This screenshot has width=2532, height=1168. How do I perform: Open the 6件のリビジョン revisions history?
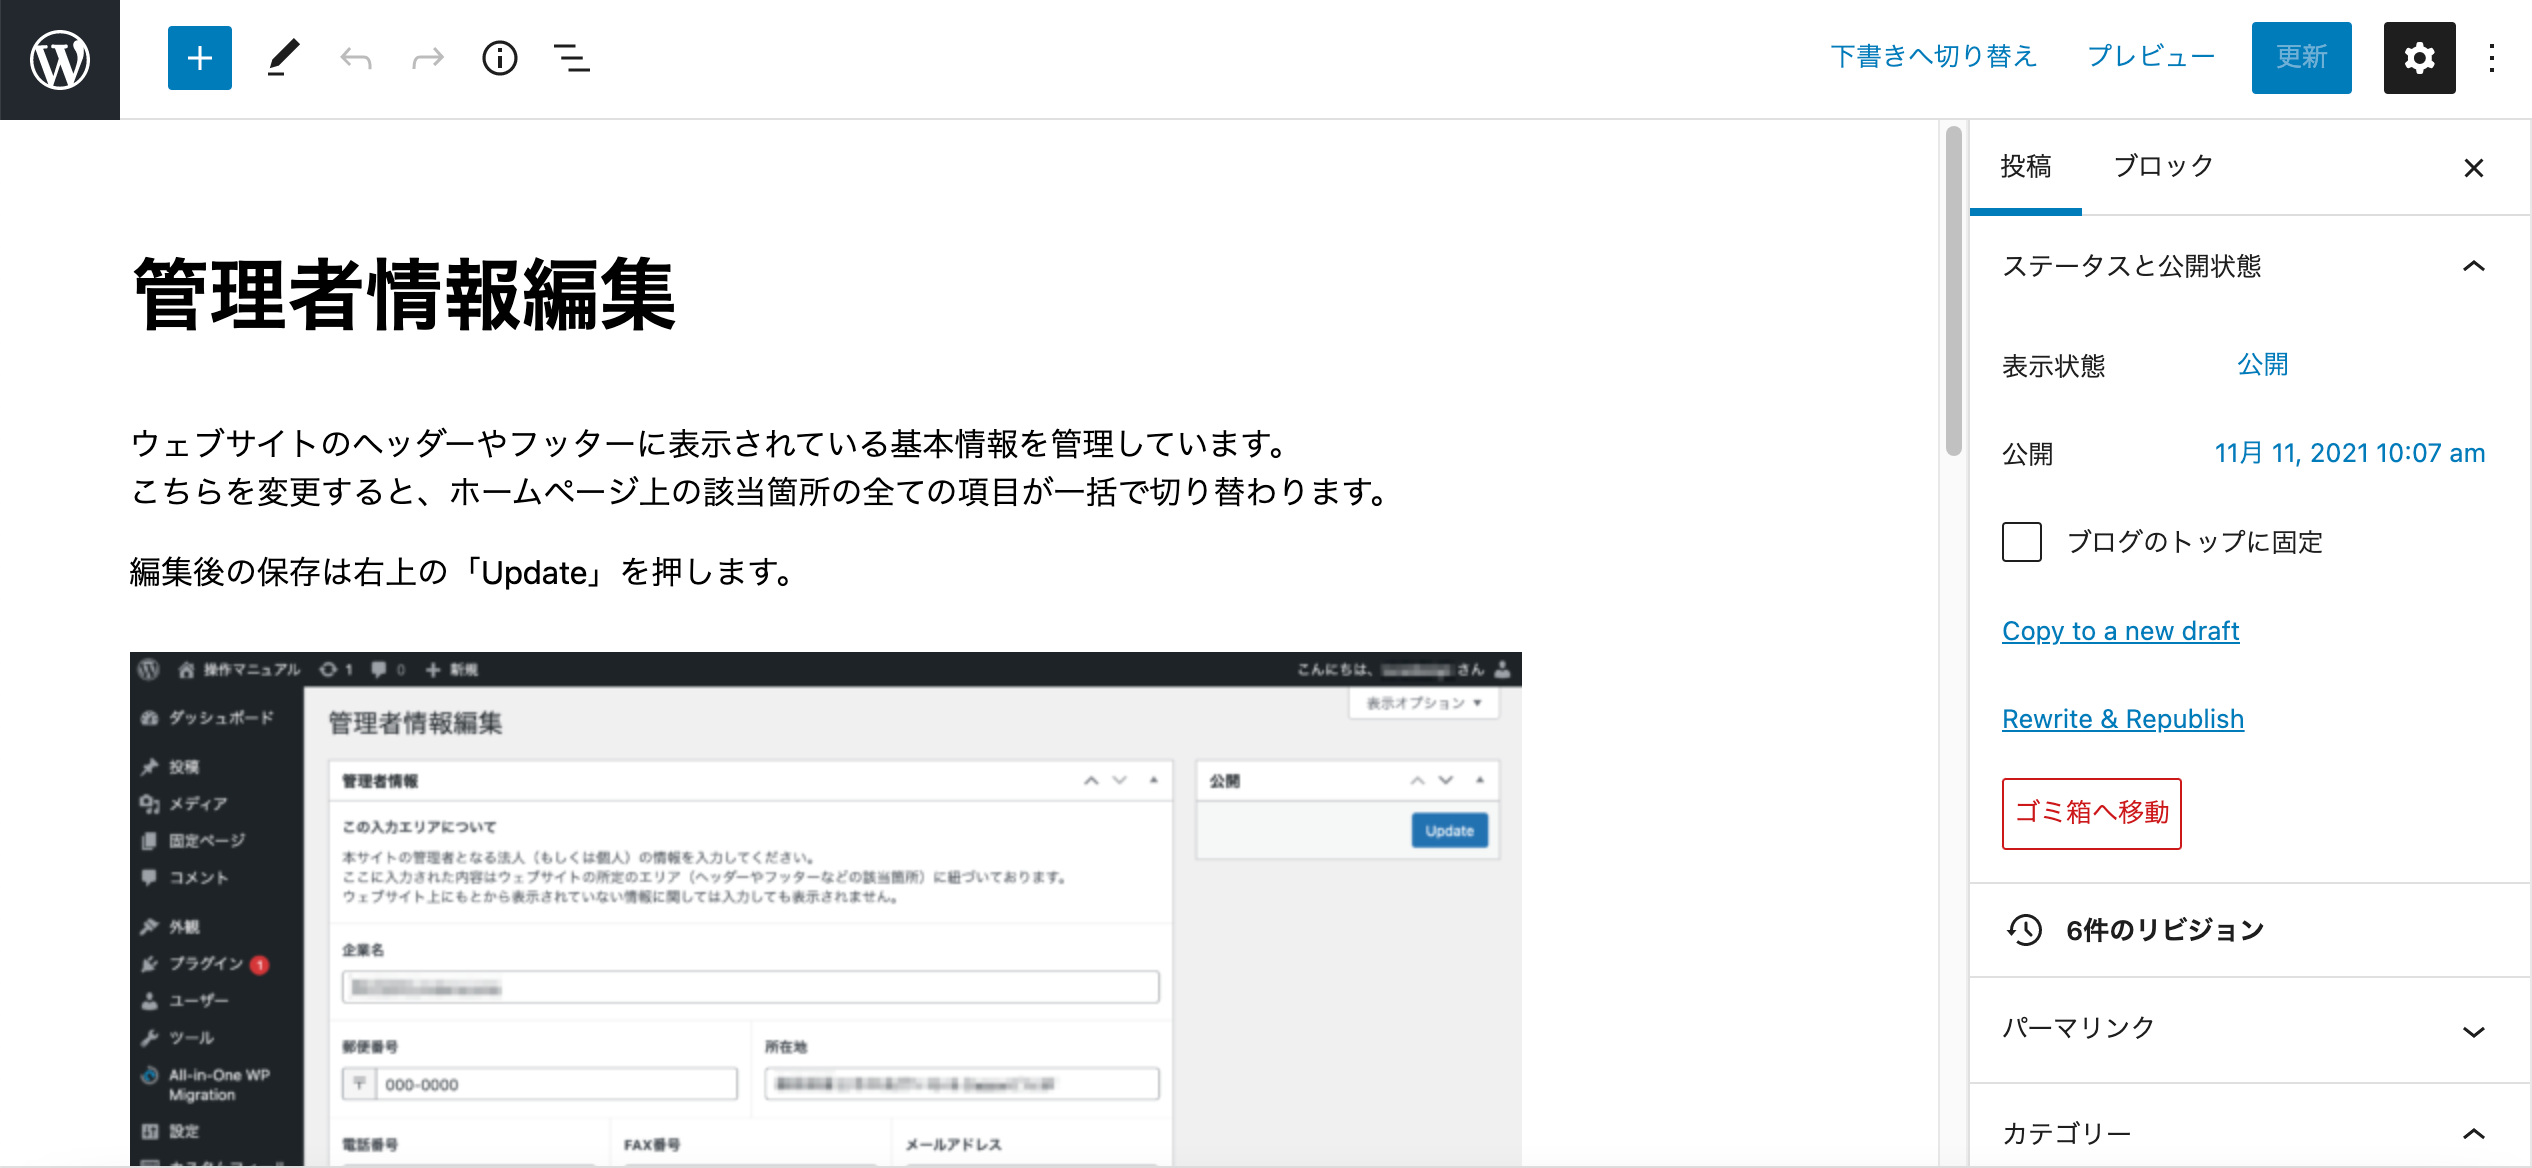point(2164,930)
